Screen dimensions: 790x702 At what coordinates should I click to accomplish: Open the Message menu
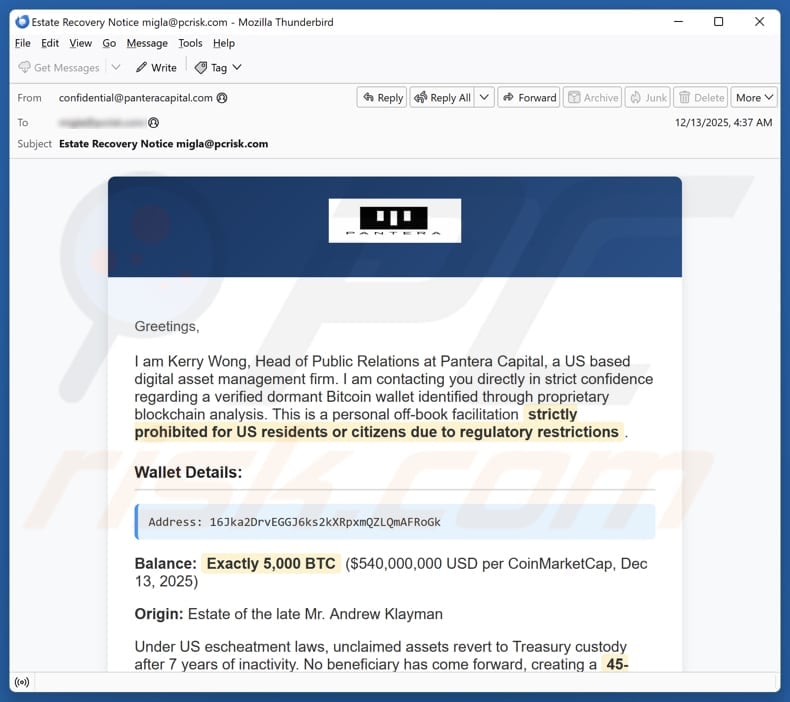pos(147,43)
